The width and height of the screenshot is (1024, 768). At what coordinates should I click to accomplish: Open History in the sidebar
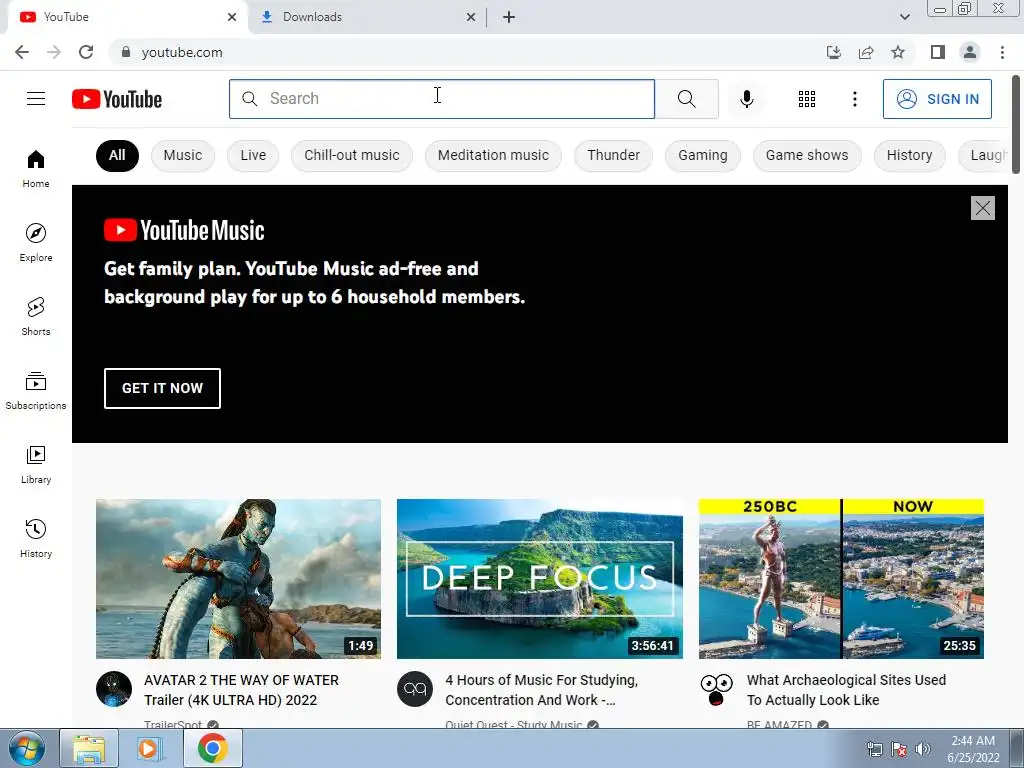click(36, 538)
